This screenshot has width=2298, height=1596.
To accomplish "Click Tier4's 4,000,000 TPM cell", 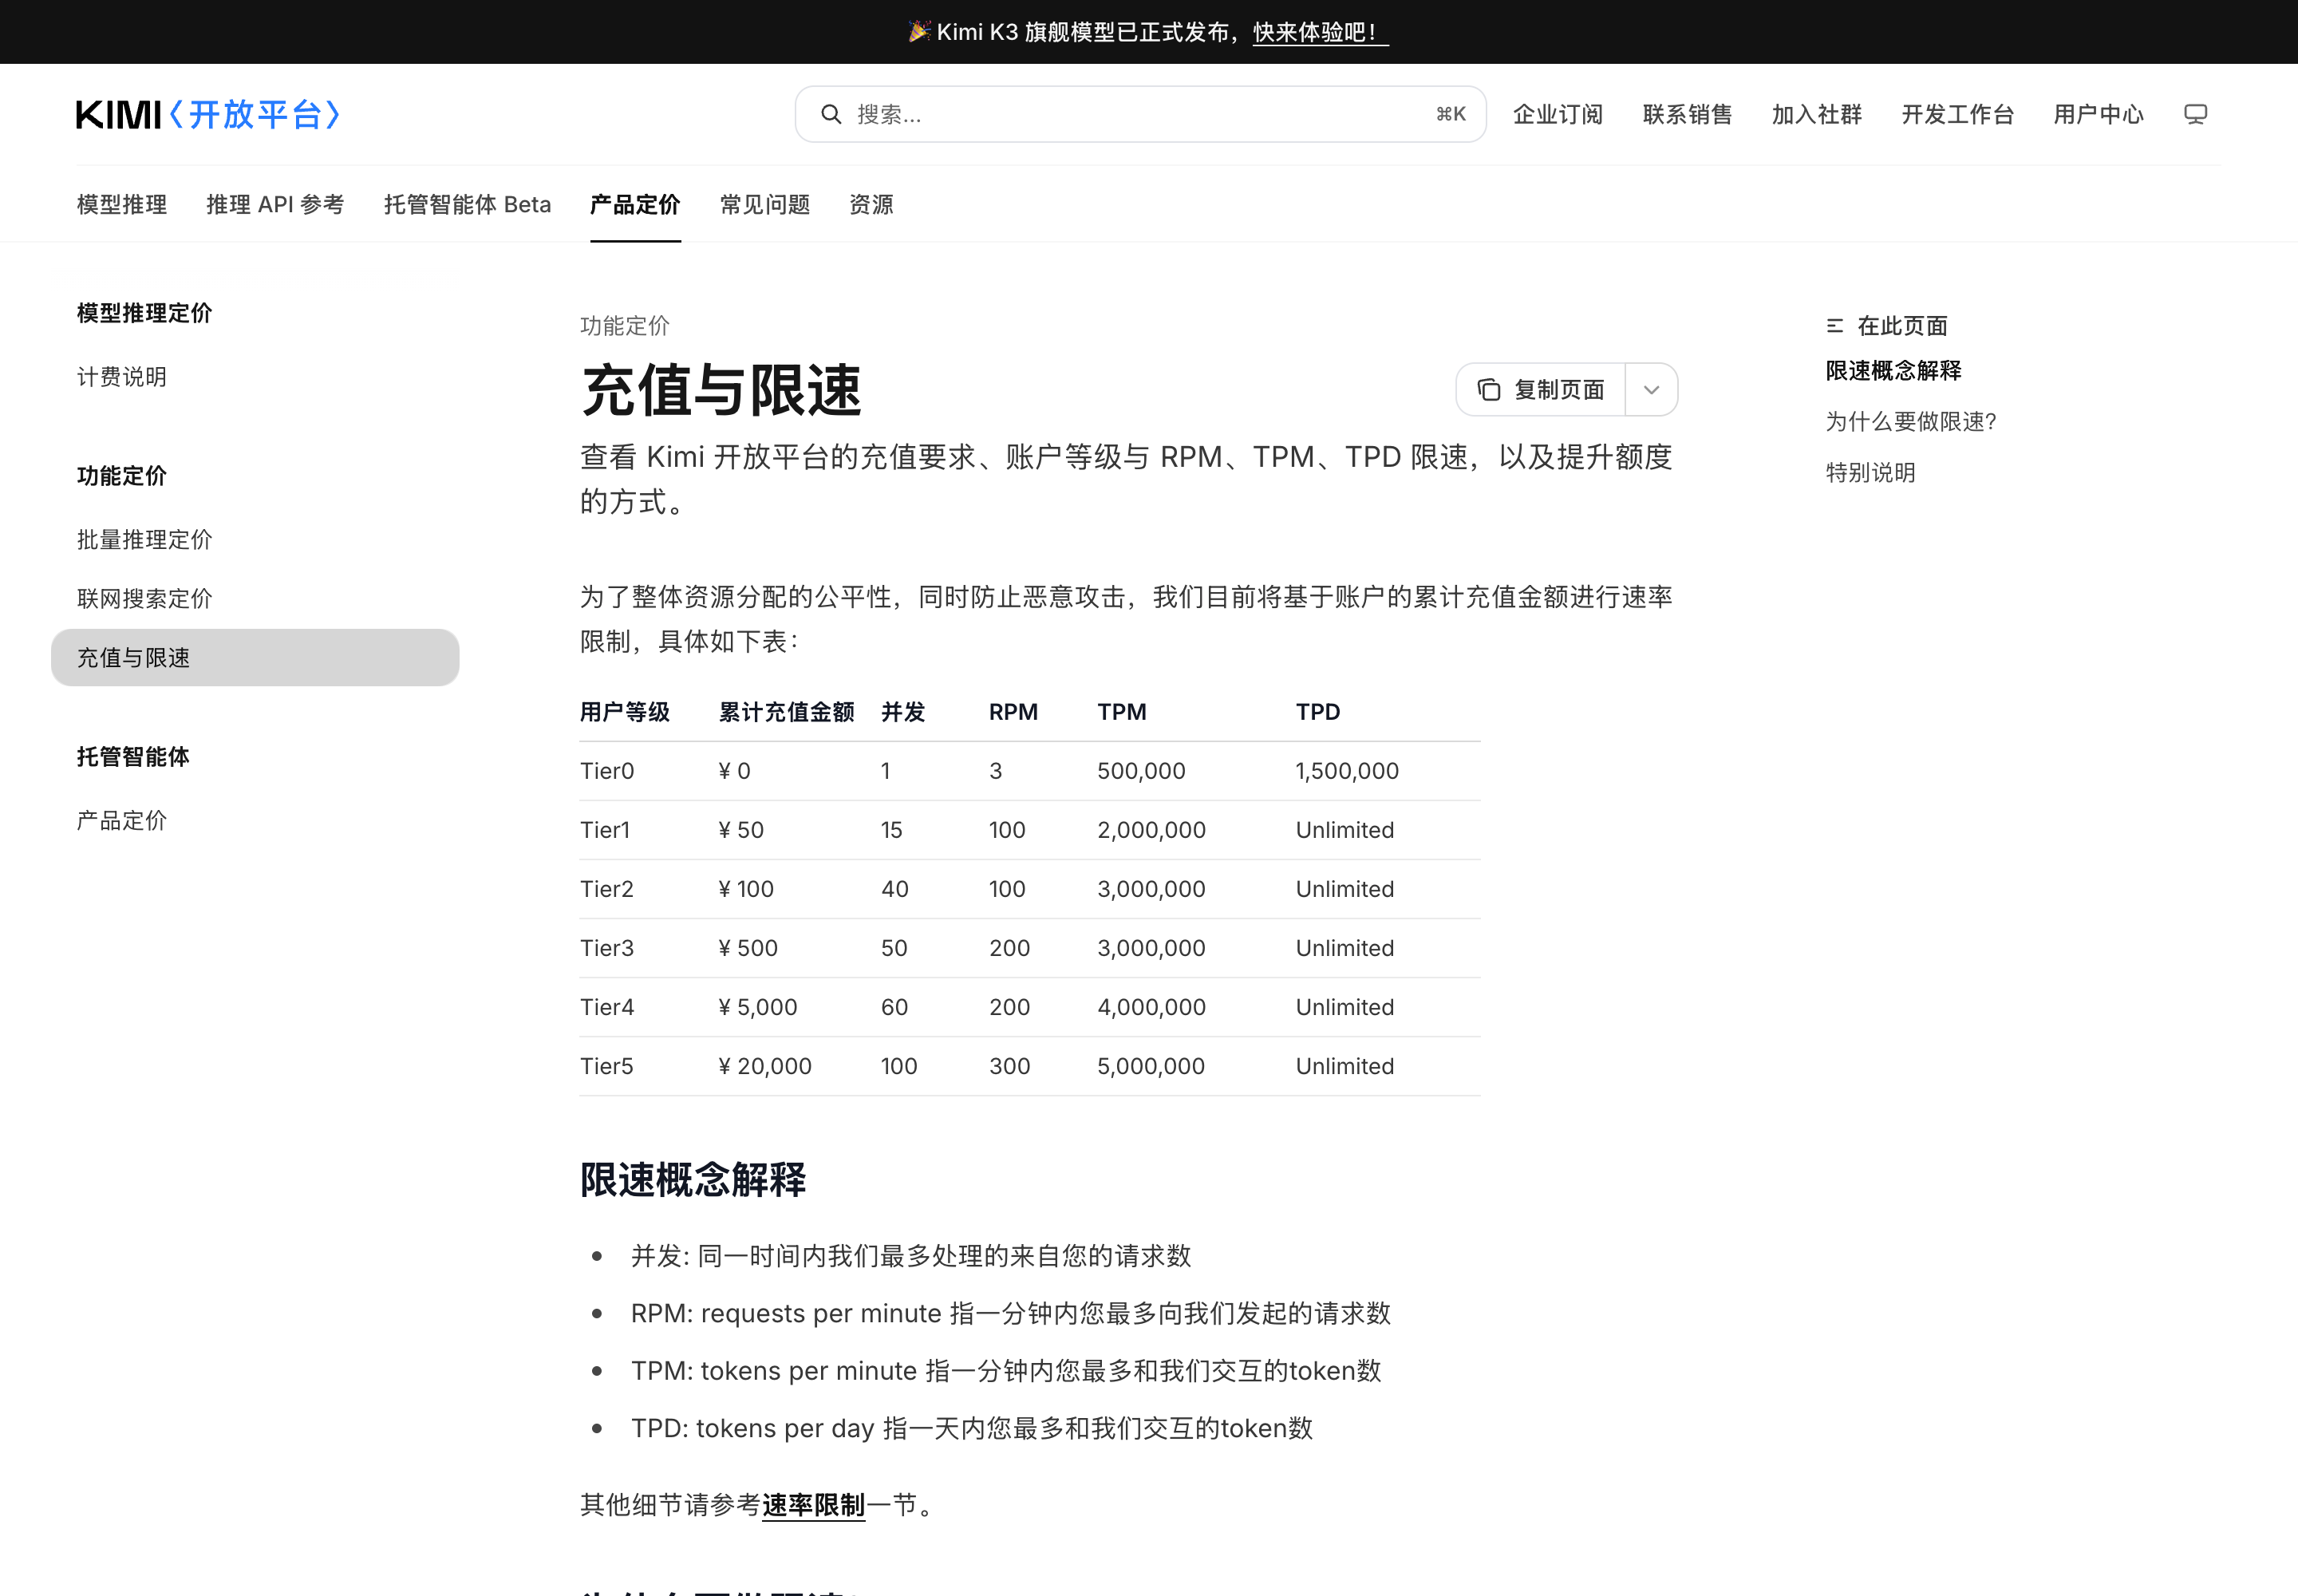I will point(1151,1007).
